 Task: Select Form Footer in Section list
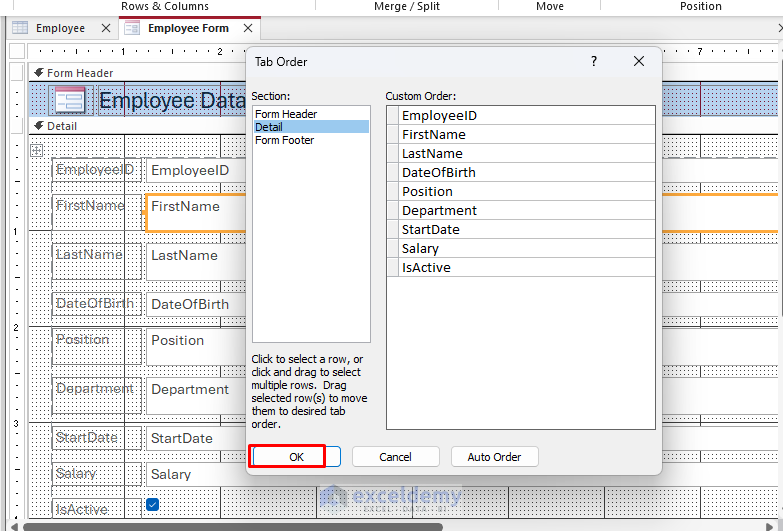coord(311,140)
